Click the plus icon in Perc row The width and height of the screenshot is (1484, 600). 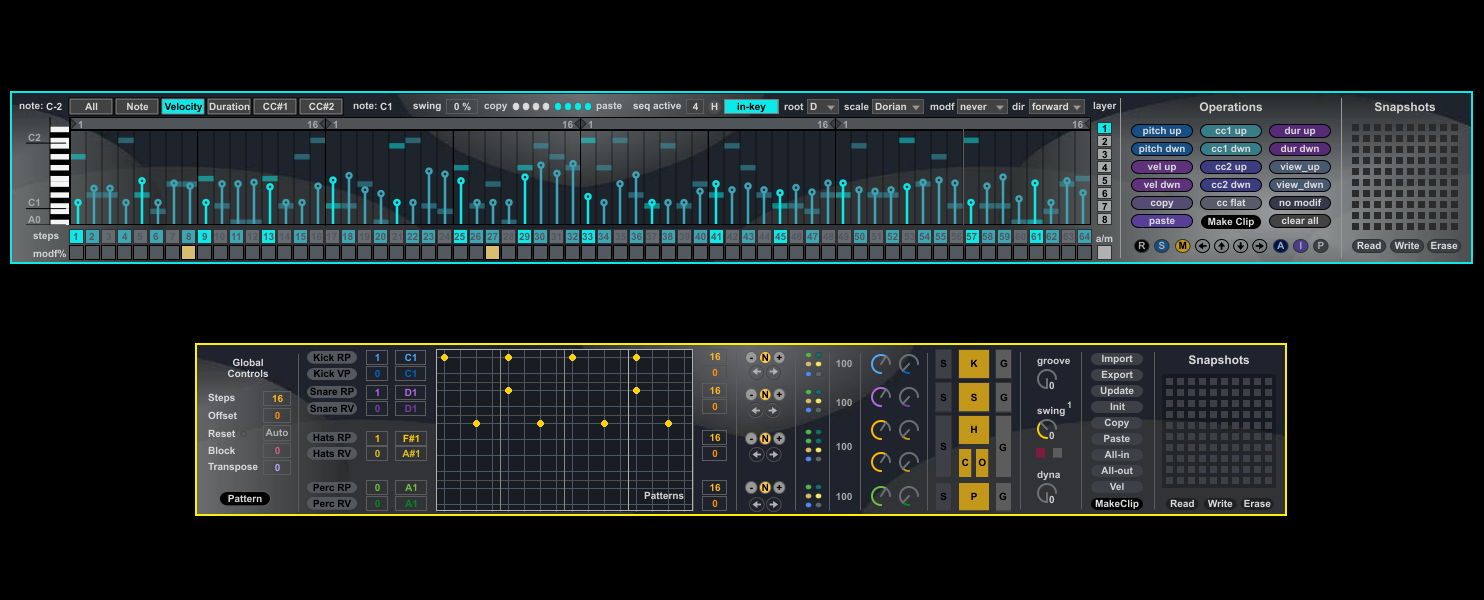pos(779,488)
